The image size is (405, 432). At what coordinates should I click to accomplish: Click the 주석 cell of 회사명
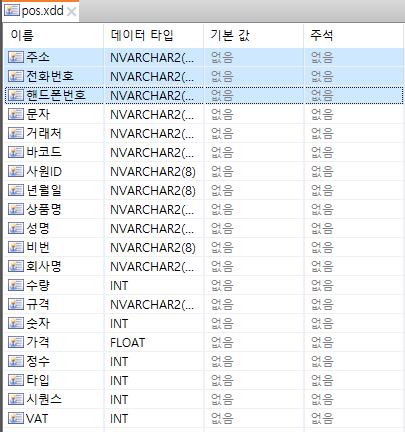(353, 266)
